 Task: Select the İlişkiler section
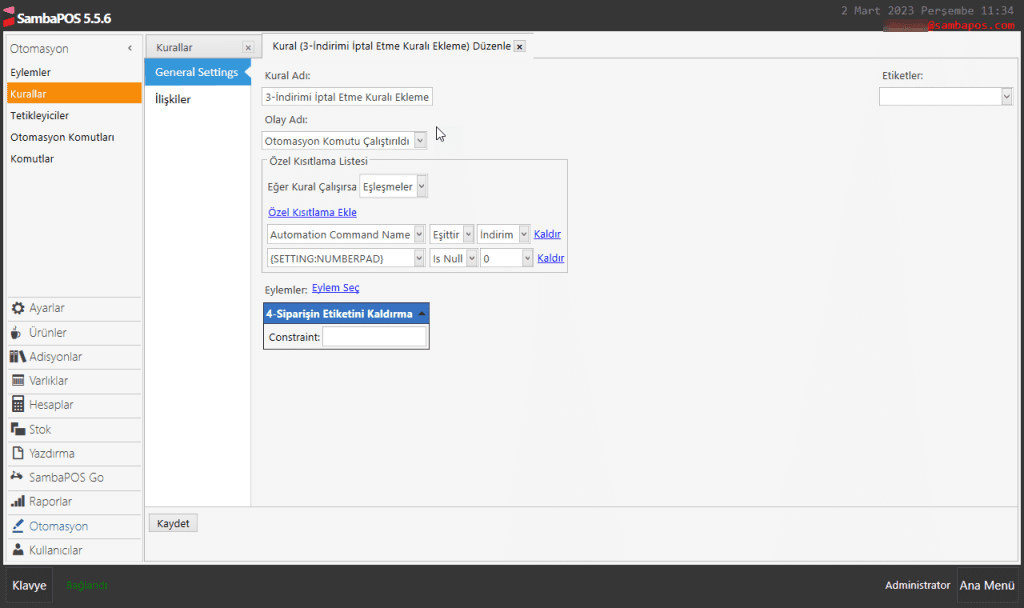(173, 99)
